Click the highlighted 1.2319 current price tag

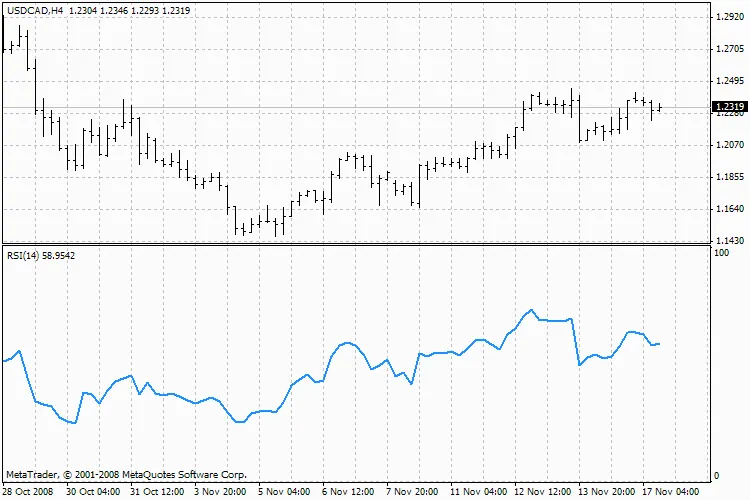[x=728, y=106]
